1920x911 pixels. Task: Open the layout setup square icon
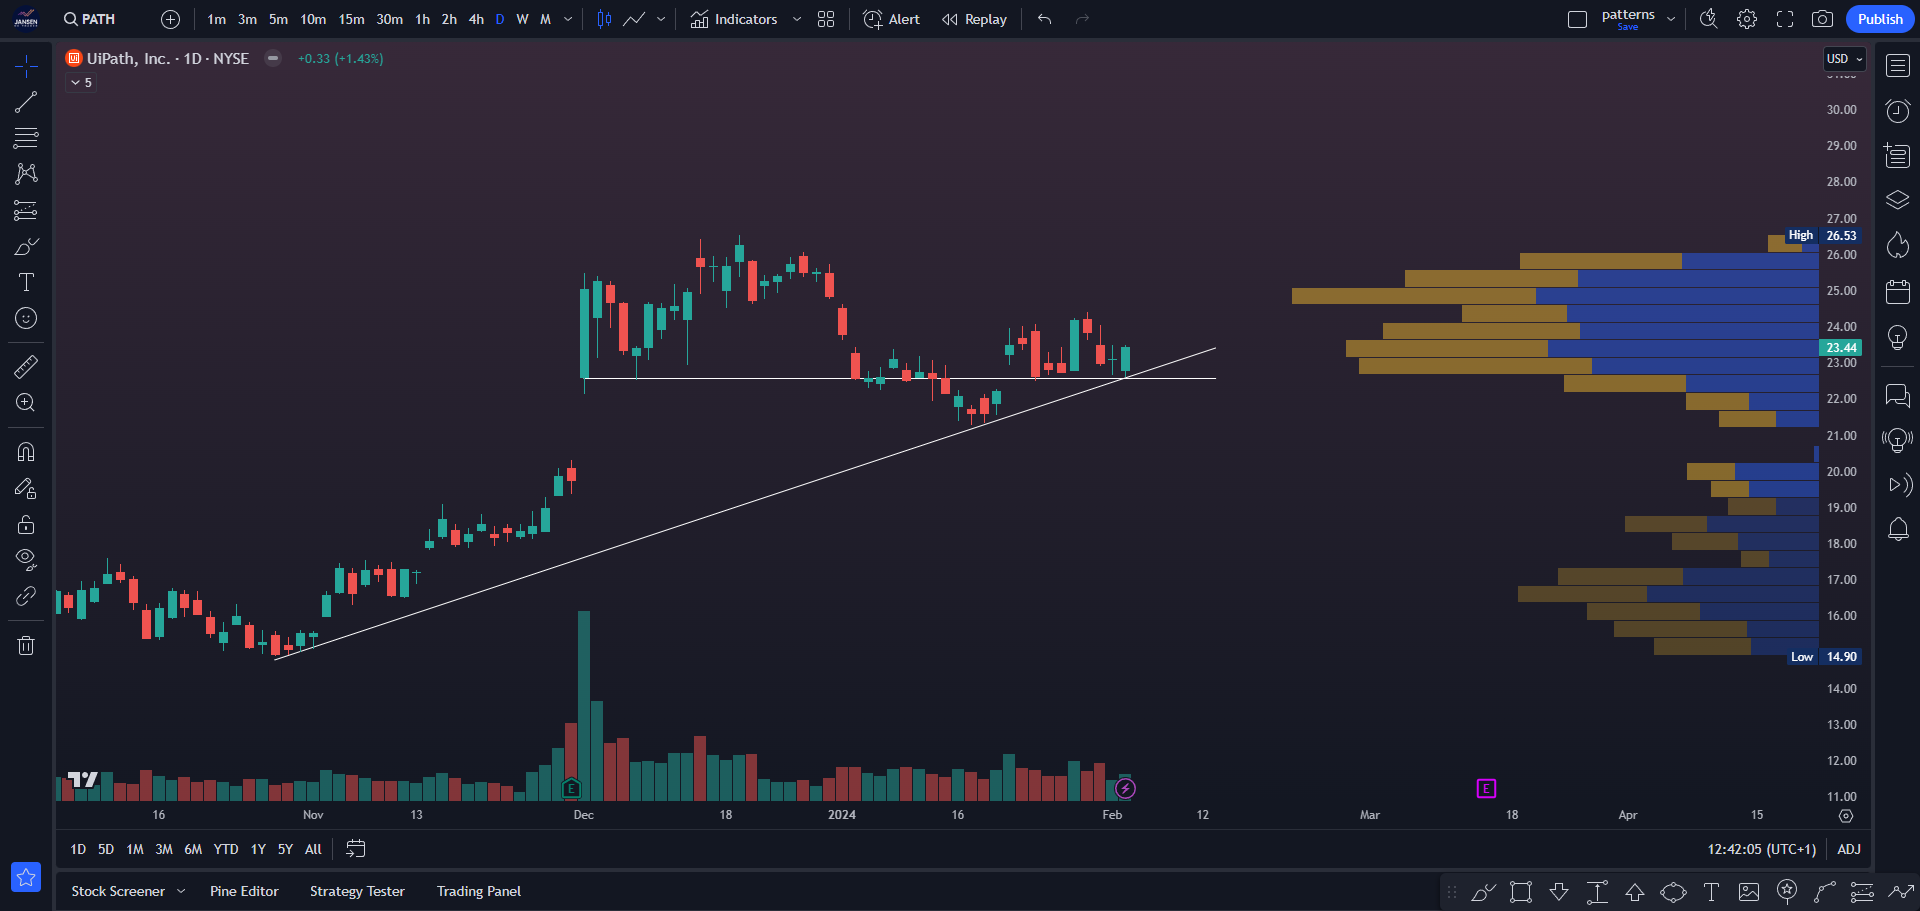pos(1577,19)
